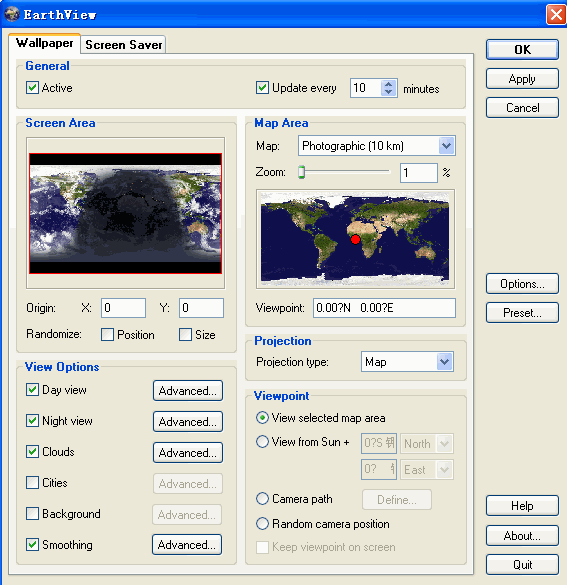Select Camera path radio button
Image resolution: width=567 pixels, height=585 pixels.
pyautogui.click(x=262, y=498)
